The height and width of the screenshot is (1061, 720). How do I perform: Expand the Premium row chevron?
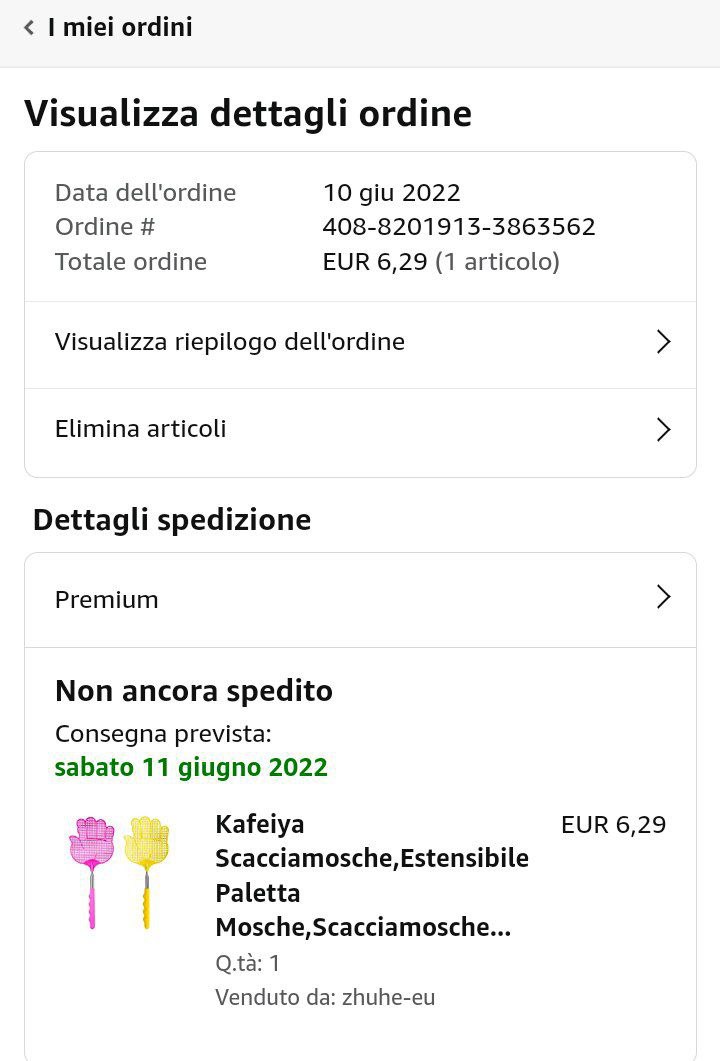[662, 597]
